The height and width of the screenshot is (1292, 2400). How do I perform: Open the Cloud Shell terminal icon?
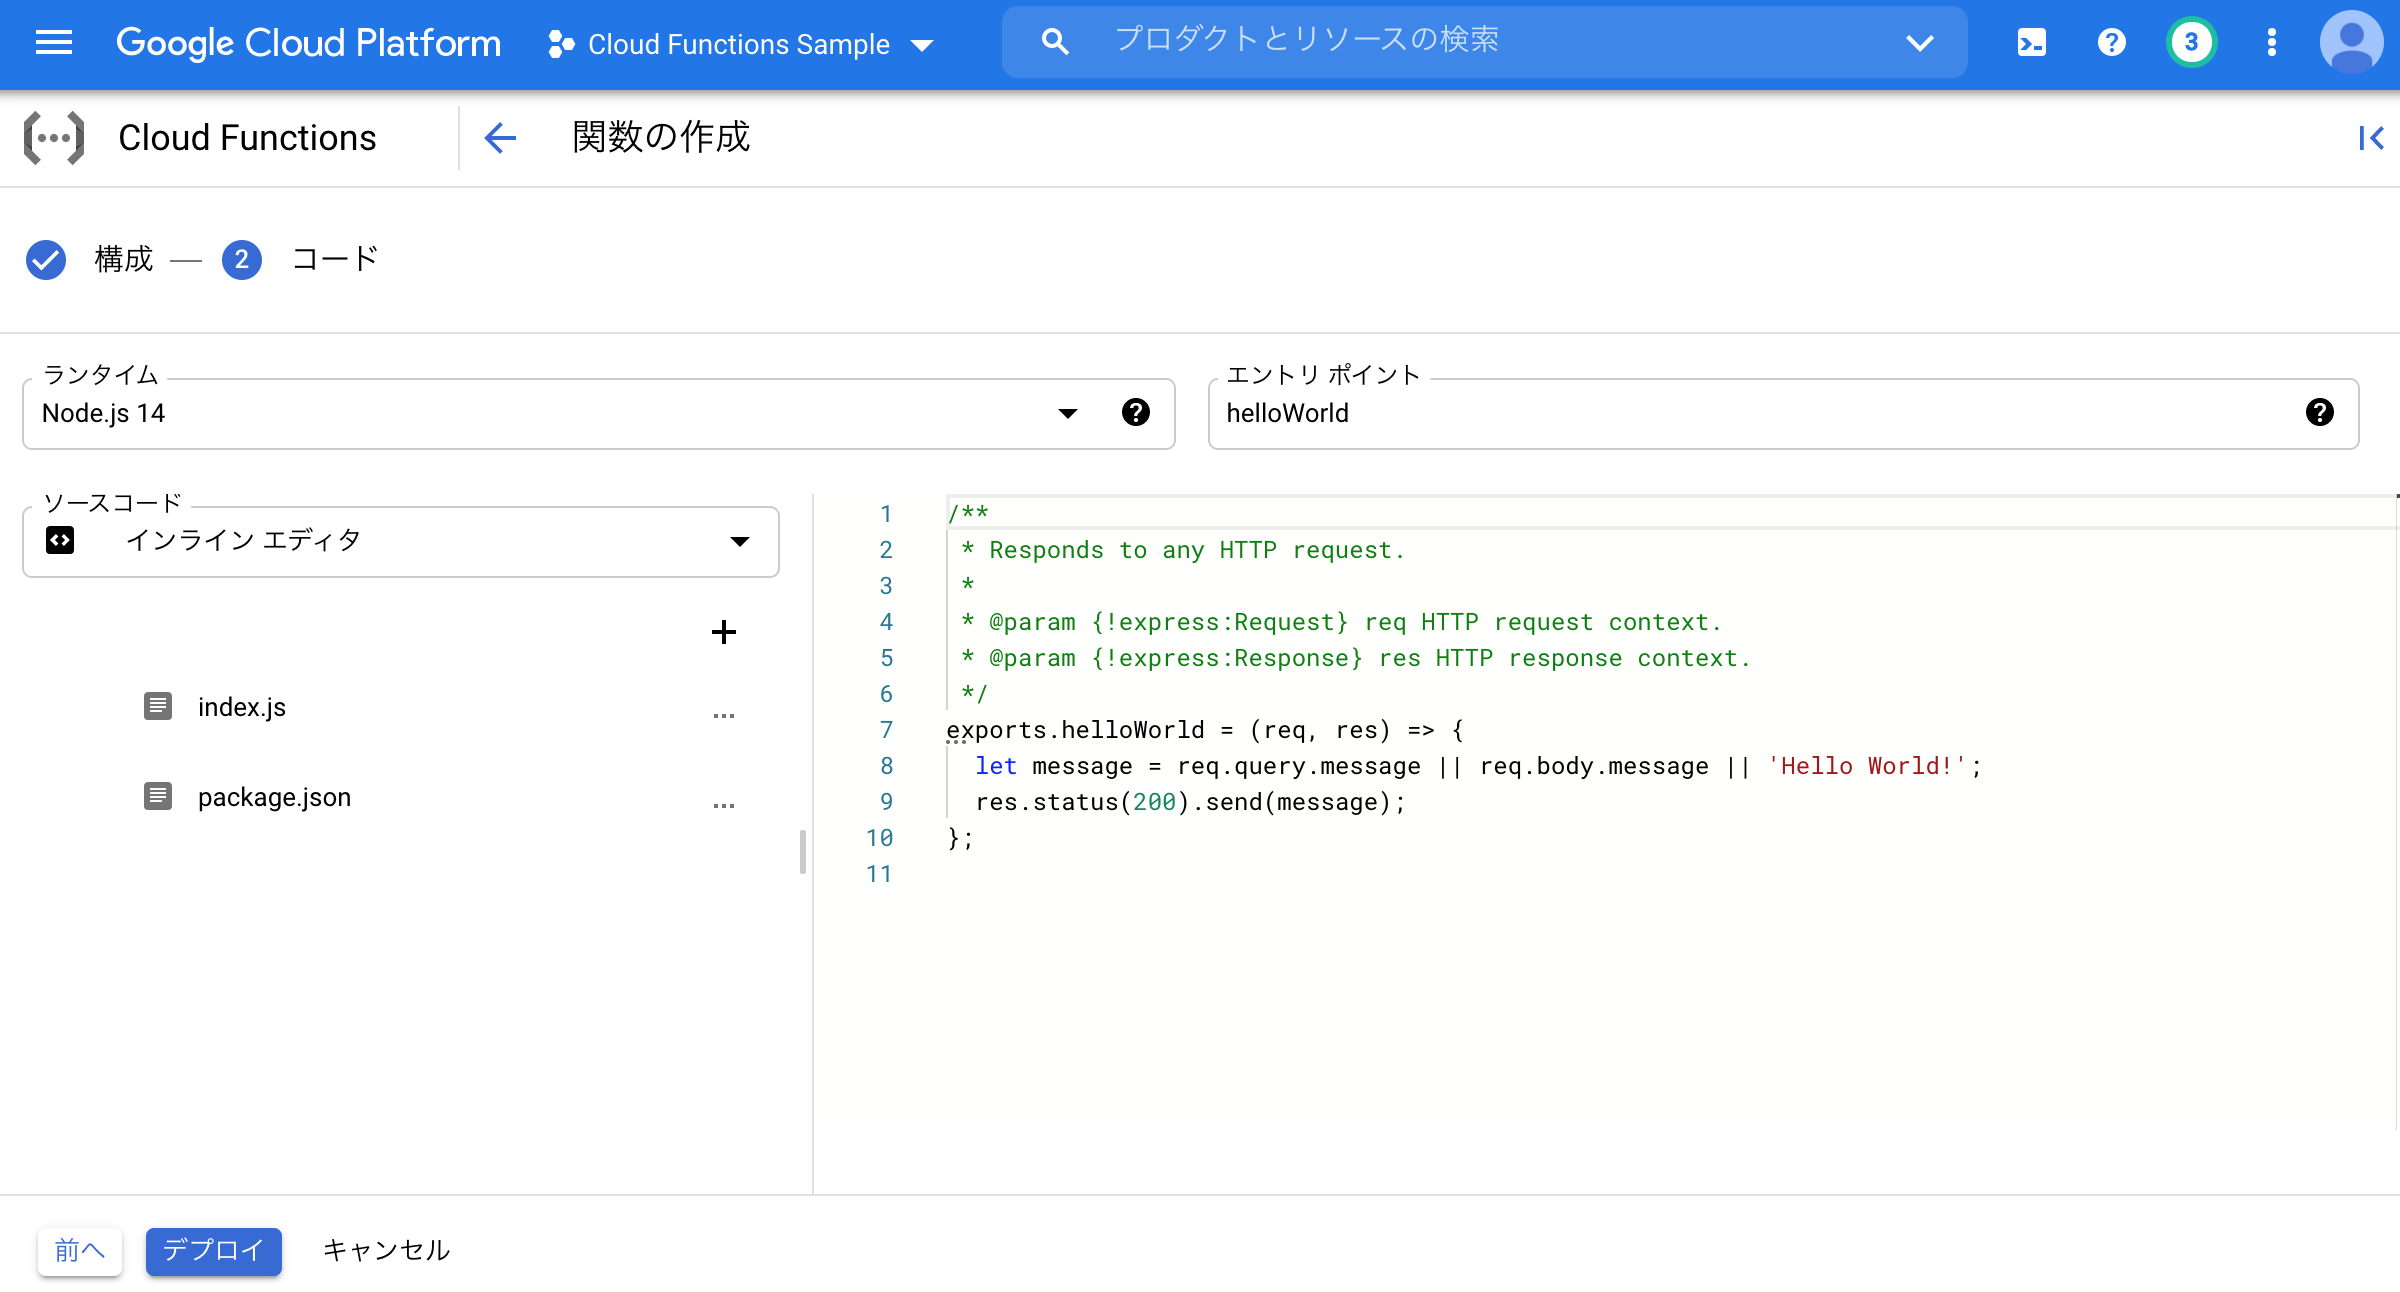click(x=2030, y=42)
